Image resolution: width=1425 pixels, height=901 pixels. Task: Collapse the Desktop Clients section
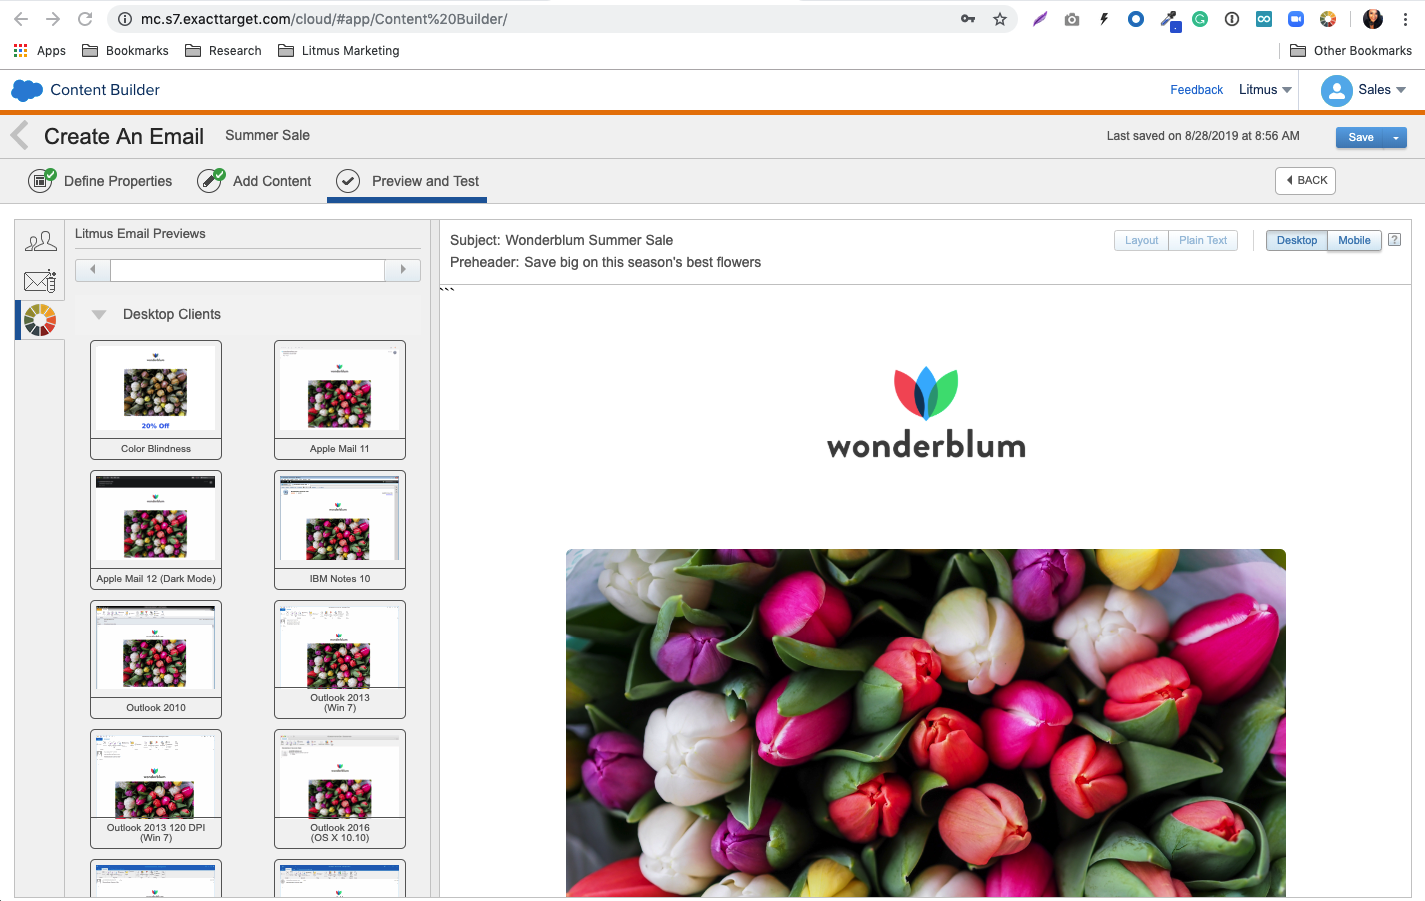pyautogui.click(x=99, y=314)
